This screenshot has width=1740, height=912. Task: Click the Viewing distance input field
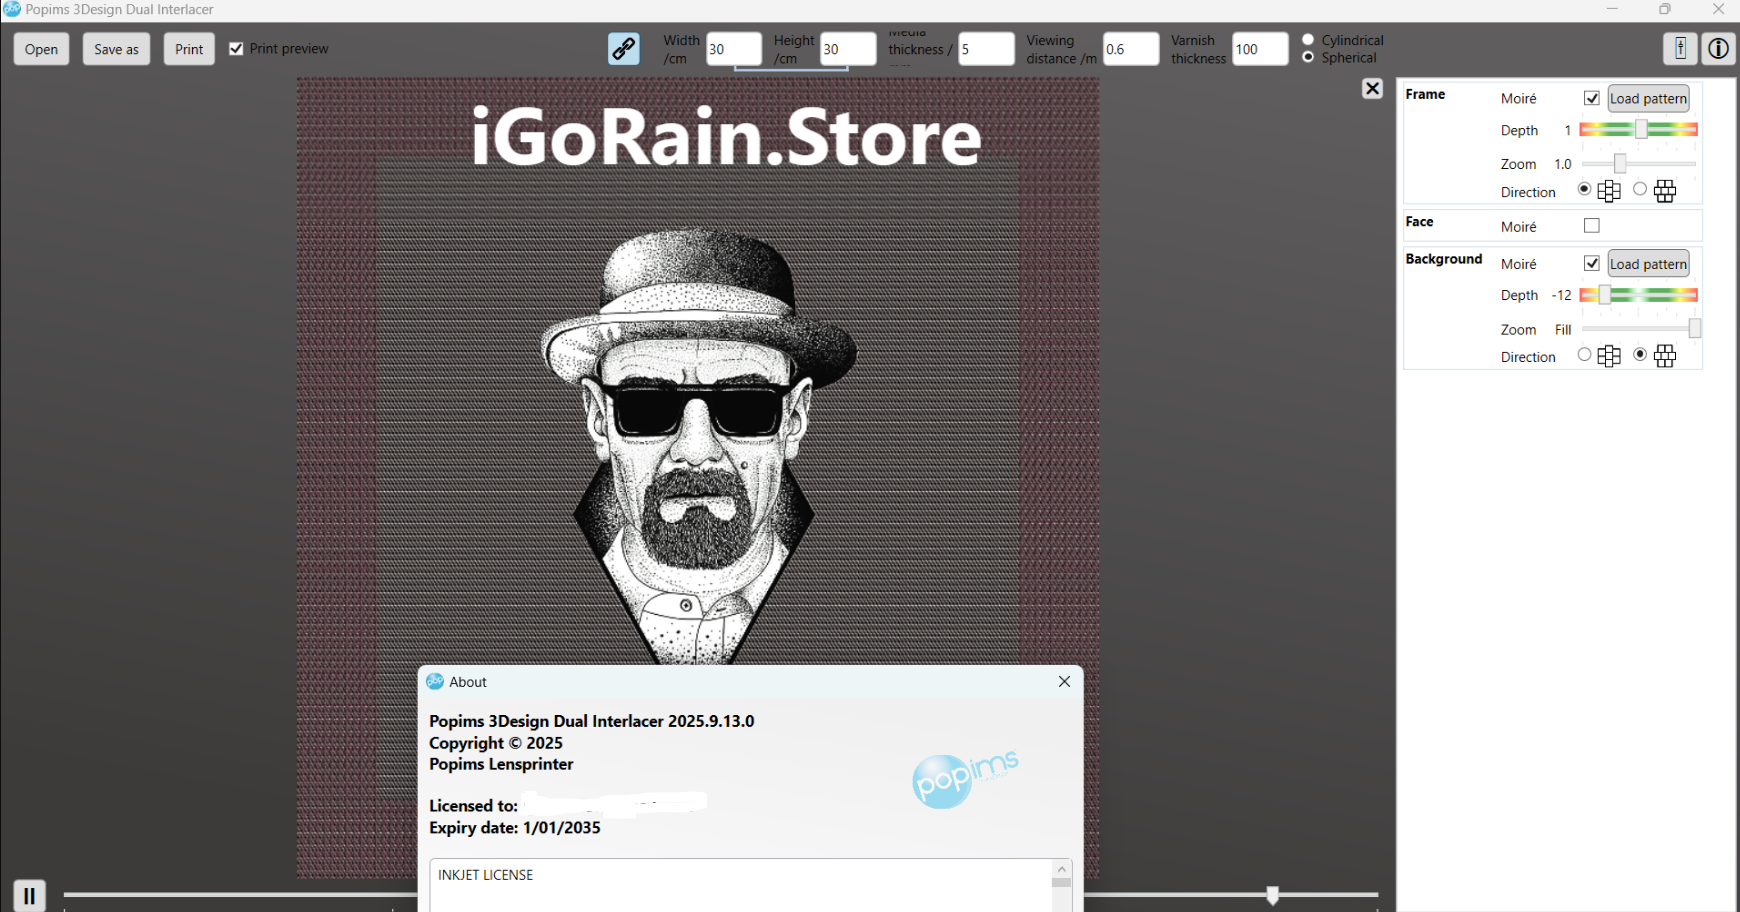pos(1130,49)
